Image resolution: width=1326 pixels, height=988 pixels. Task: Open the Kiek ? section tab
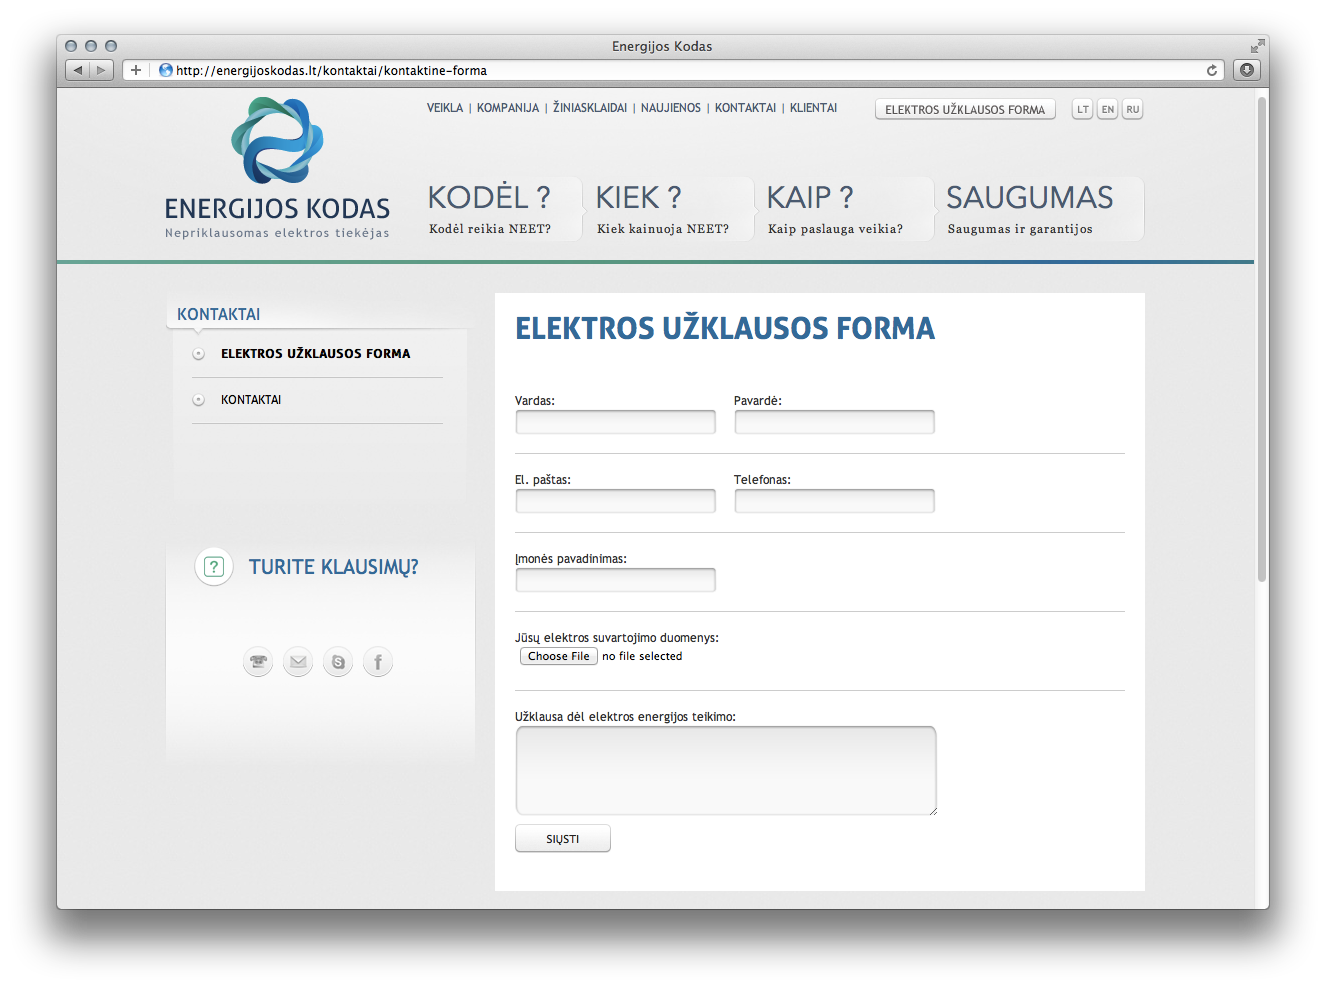click(x=671, y=209)
